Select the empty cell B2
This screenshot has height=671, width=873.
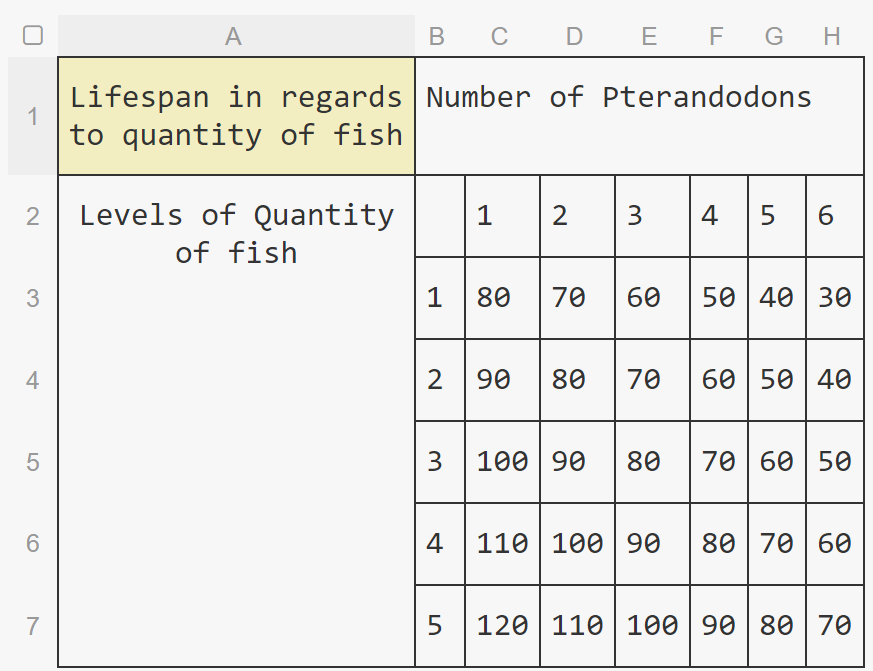pos(440,215)
